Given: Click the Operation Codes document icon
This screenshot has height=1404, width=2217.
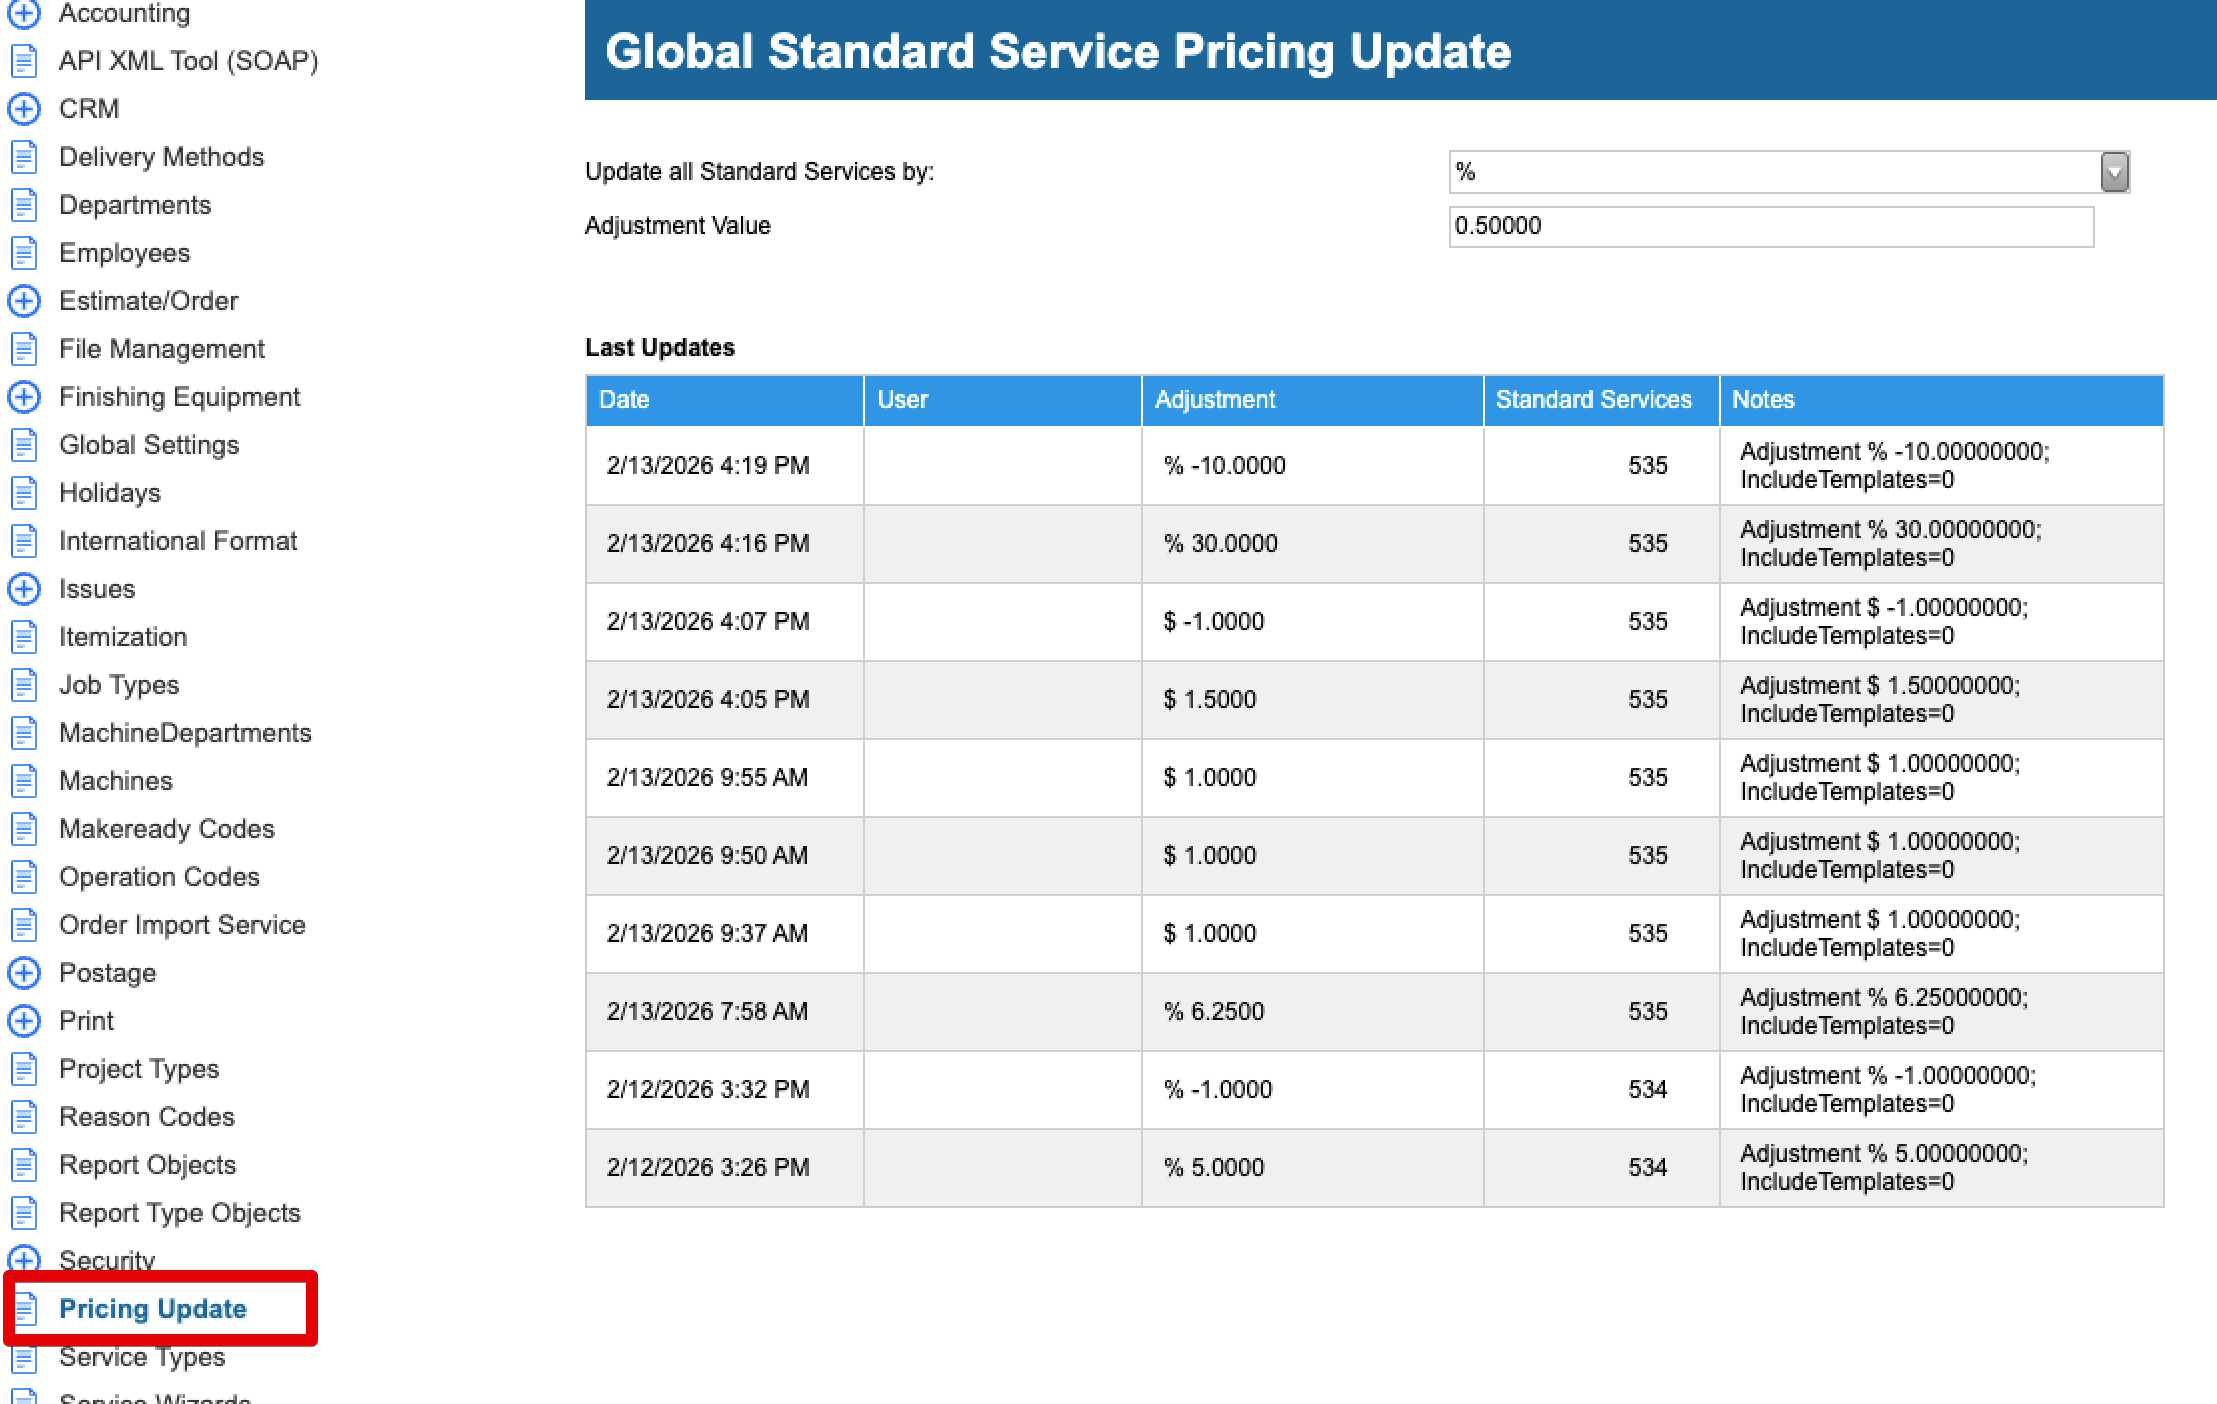Looking at the screenshot, I should click(x=24, y=877).
